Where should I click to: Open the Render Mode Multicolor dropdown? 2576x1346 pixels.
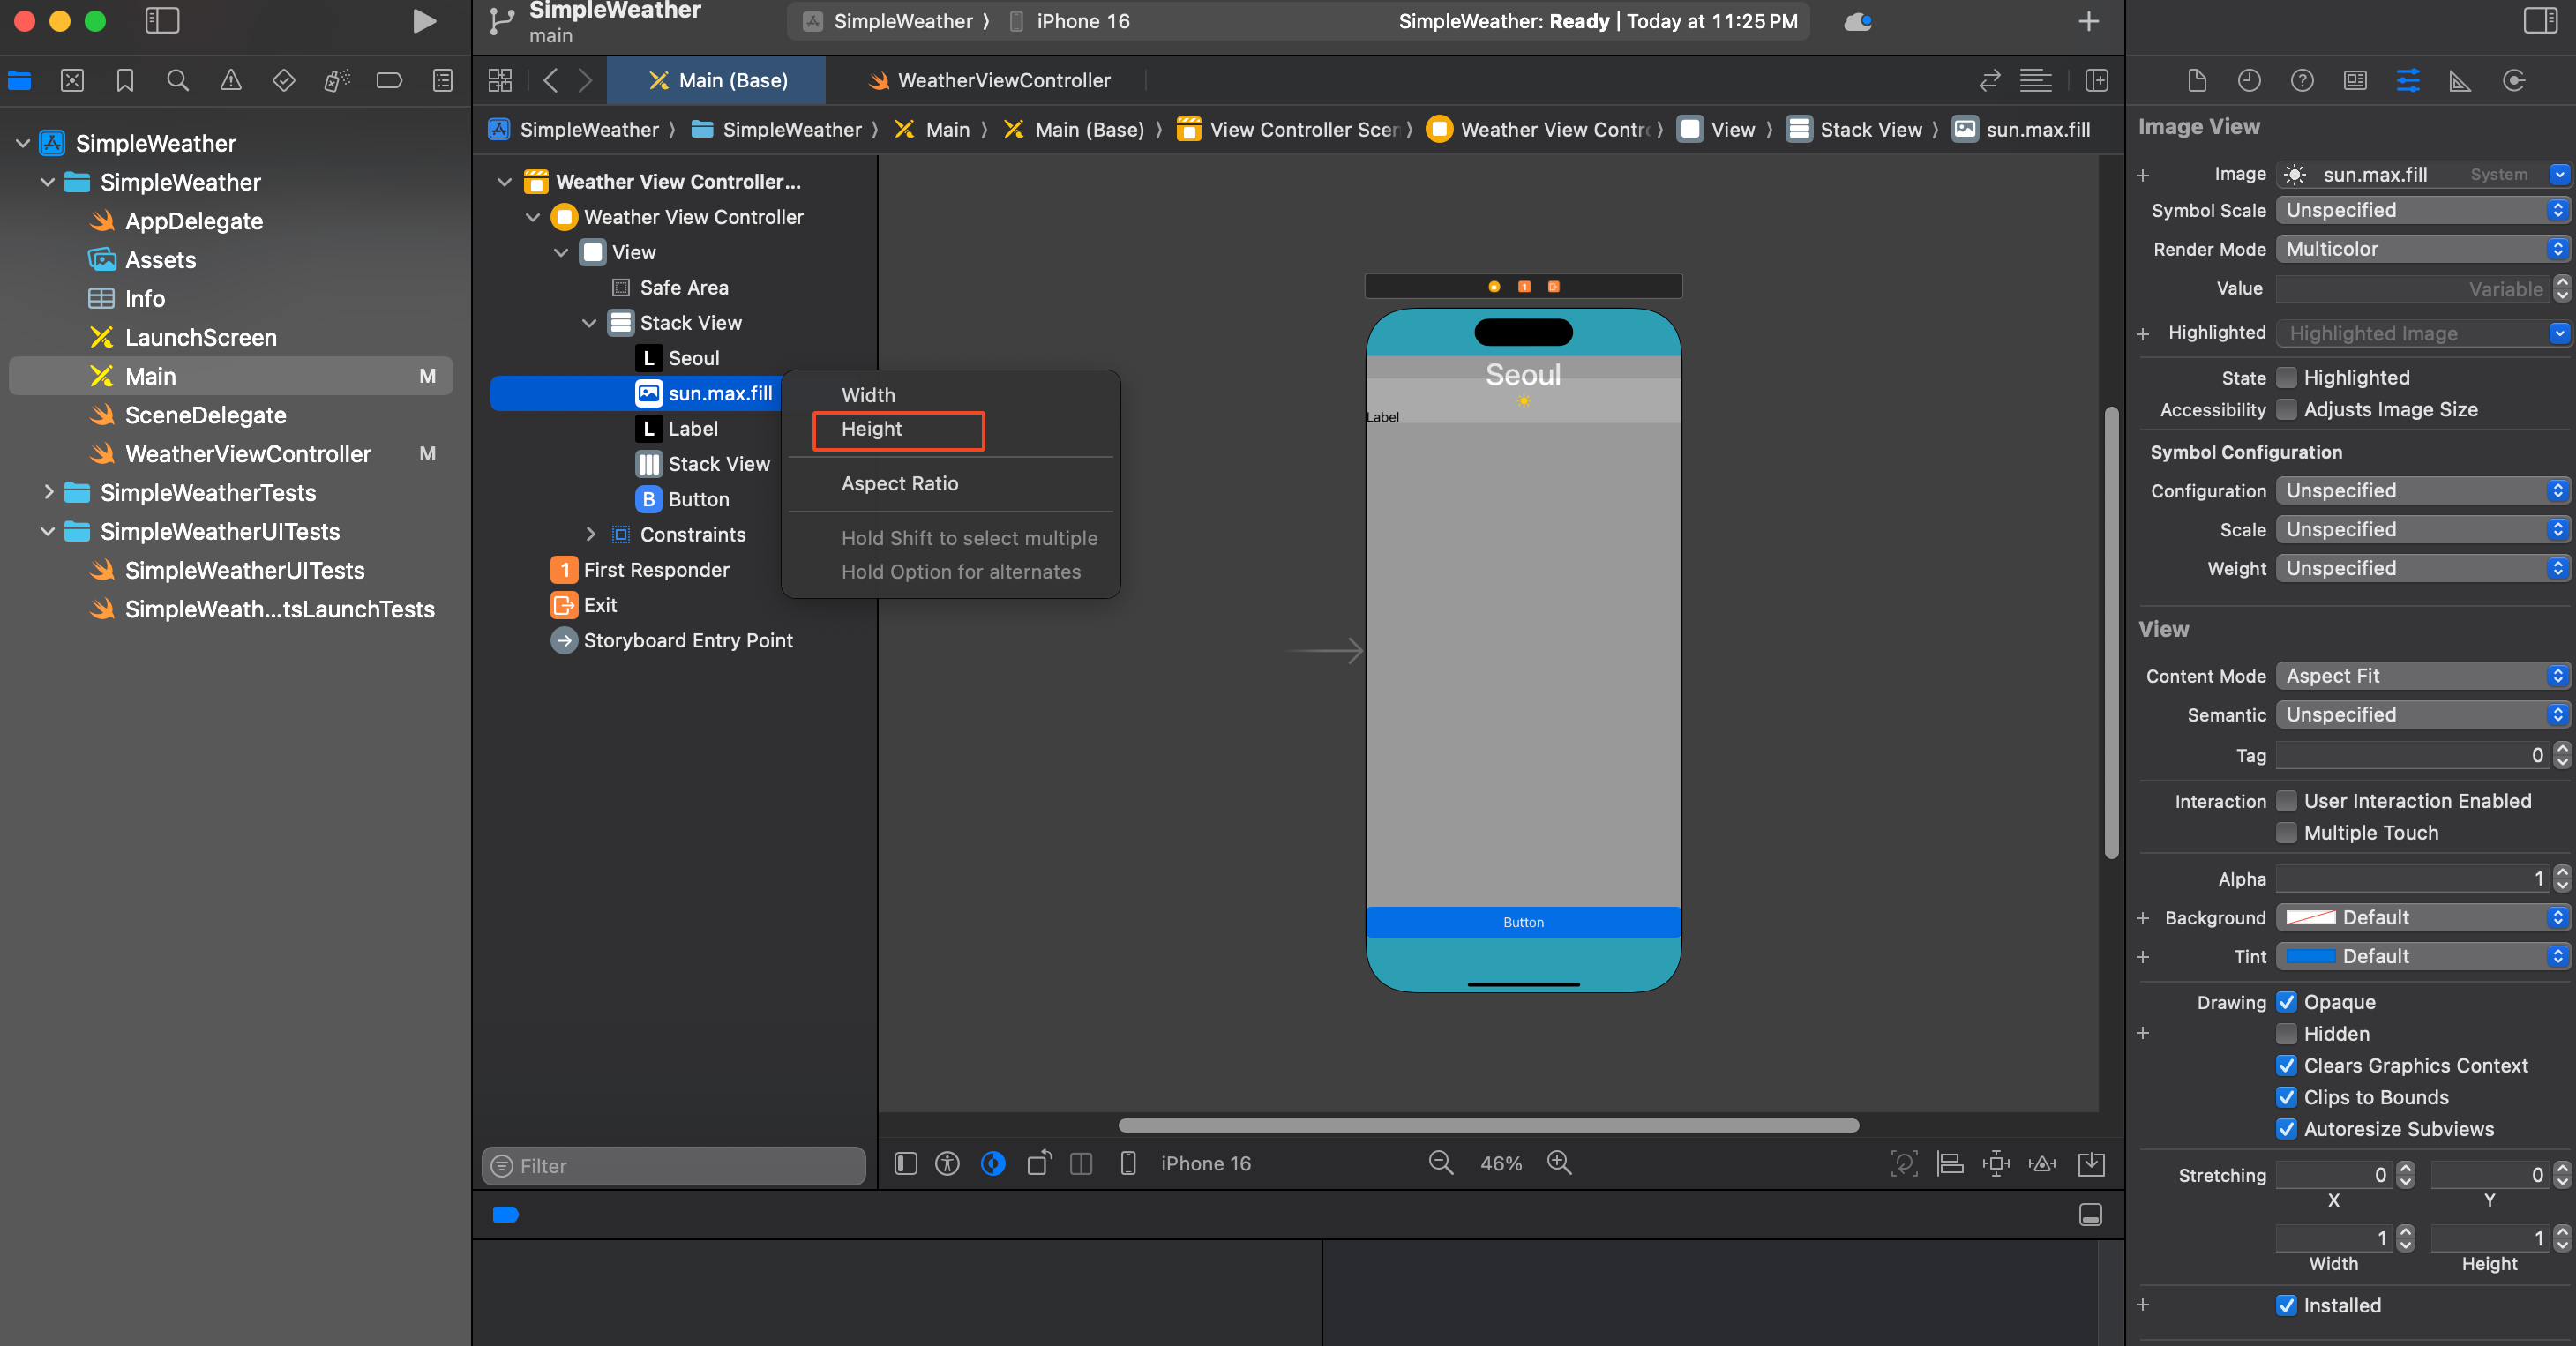[2421, 249]
